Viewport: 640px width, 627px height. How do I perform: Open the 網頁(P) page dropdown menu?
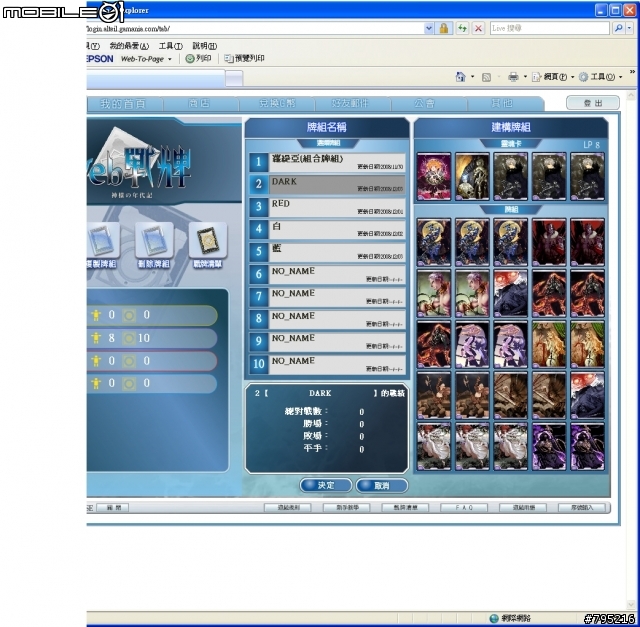tap(553, 77)
